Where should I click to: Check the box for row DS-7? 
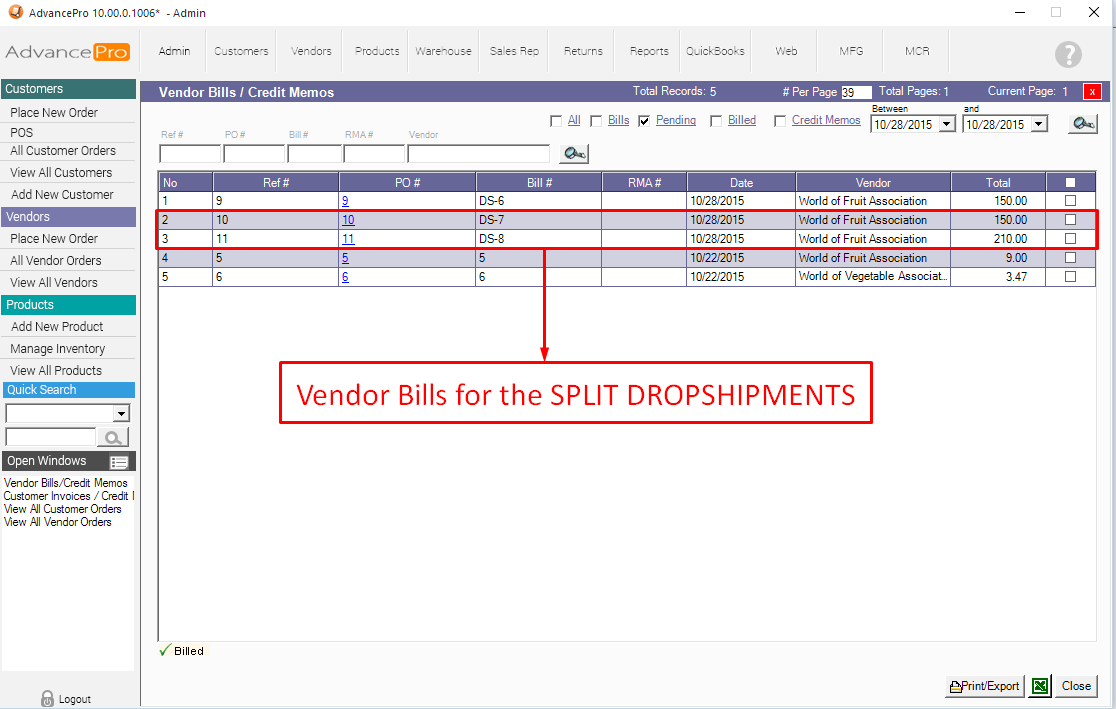pyautogui.click(x=1070, y=220)
